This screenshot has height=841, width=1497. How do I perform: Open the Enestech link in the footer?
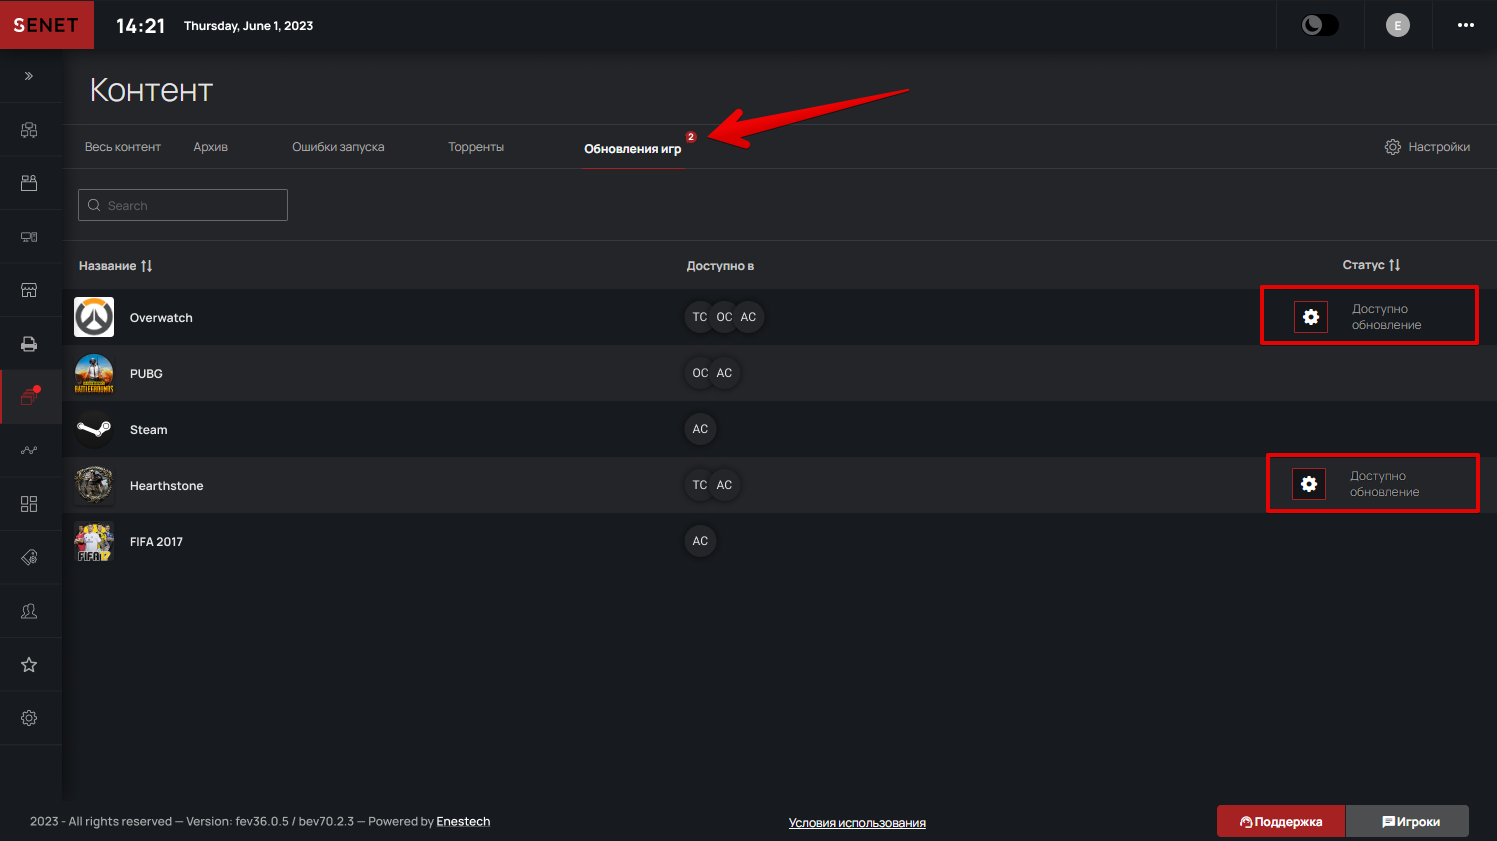pos(463,822)
